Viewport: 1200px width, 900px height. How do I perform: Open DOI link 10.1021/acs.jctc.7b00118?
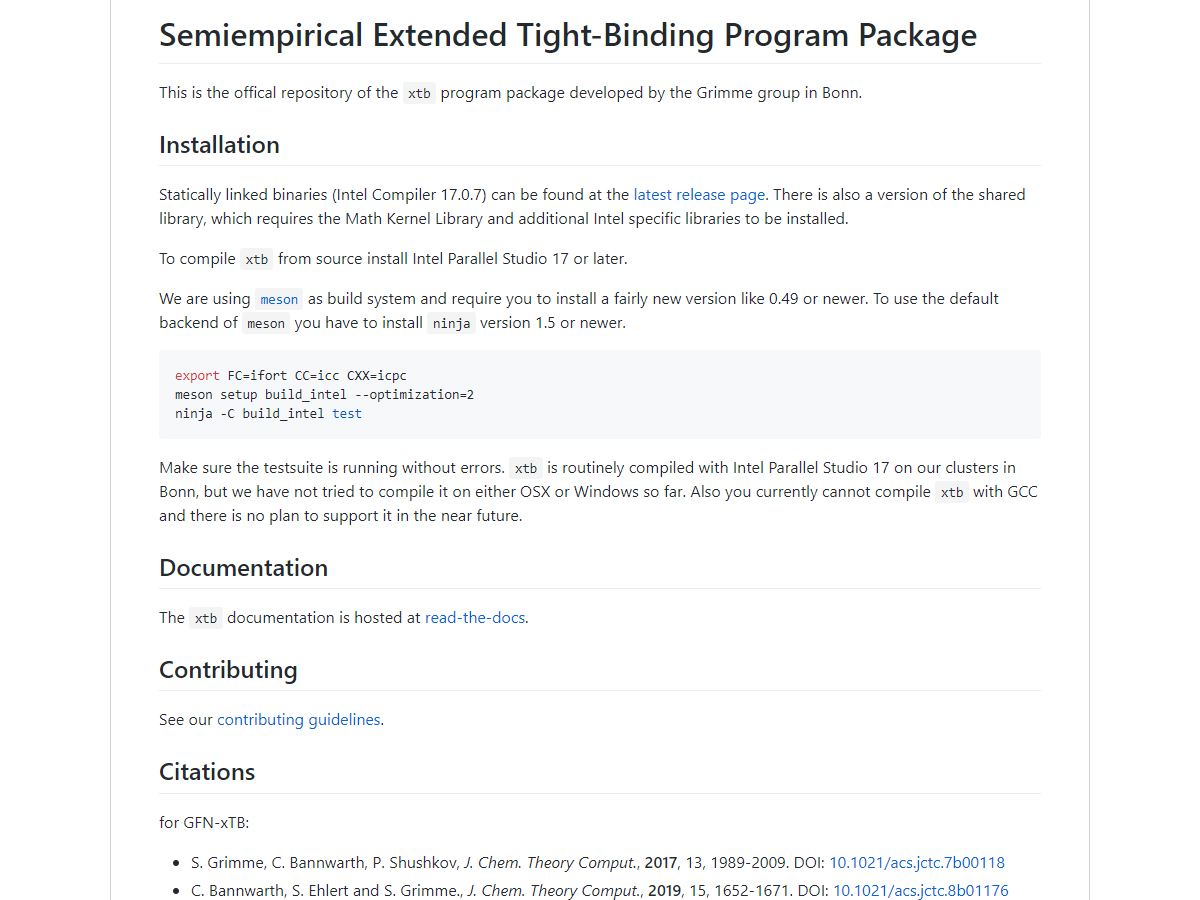coord(917,863)
